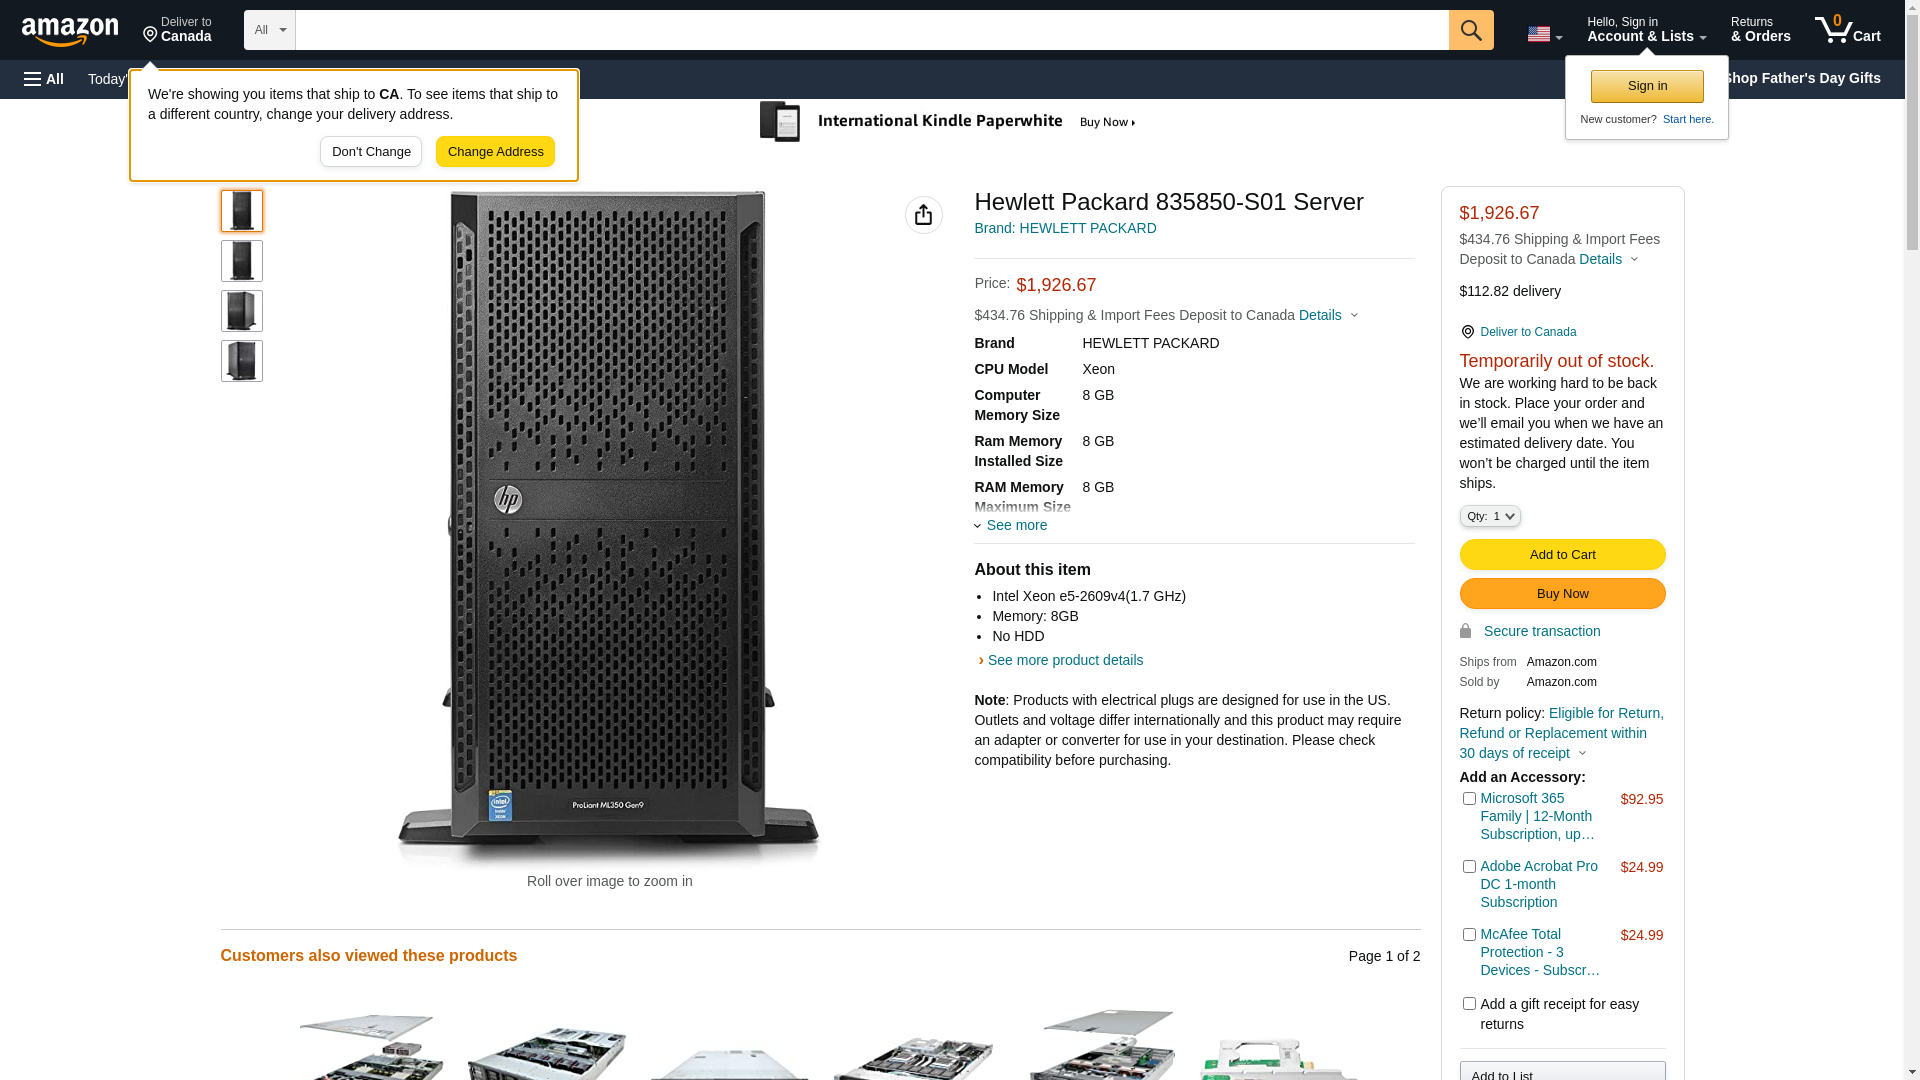Select the second server thumbnail image
This screenshot has width=1920, height=1080.
click(x=242, y=261)
